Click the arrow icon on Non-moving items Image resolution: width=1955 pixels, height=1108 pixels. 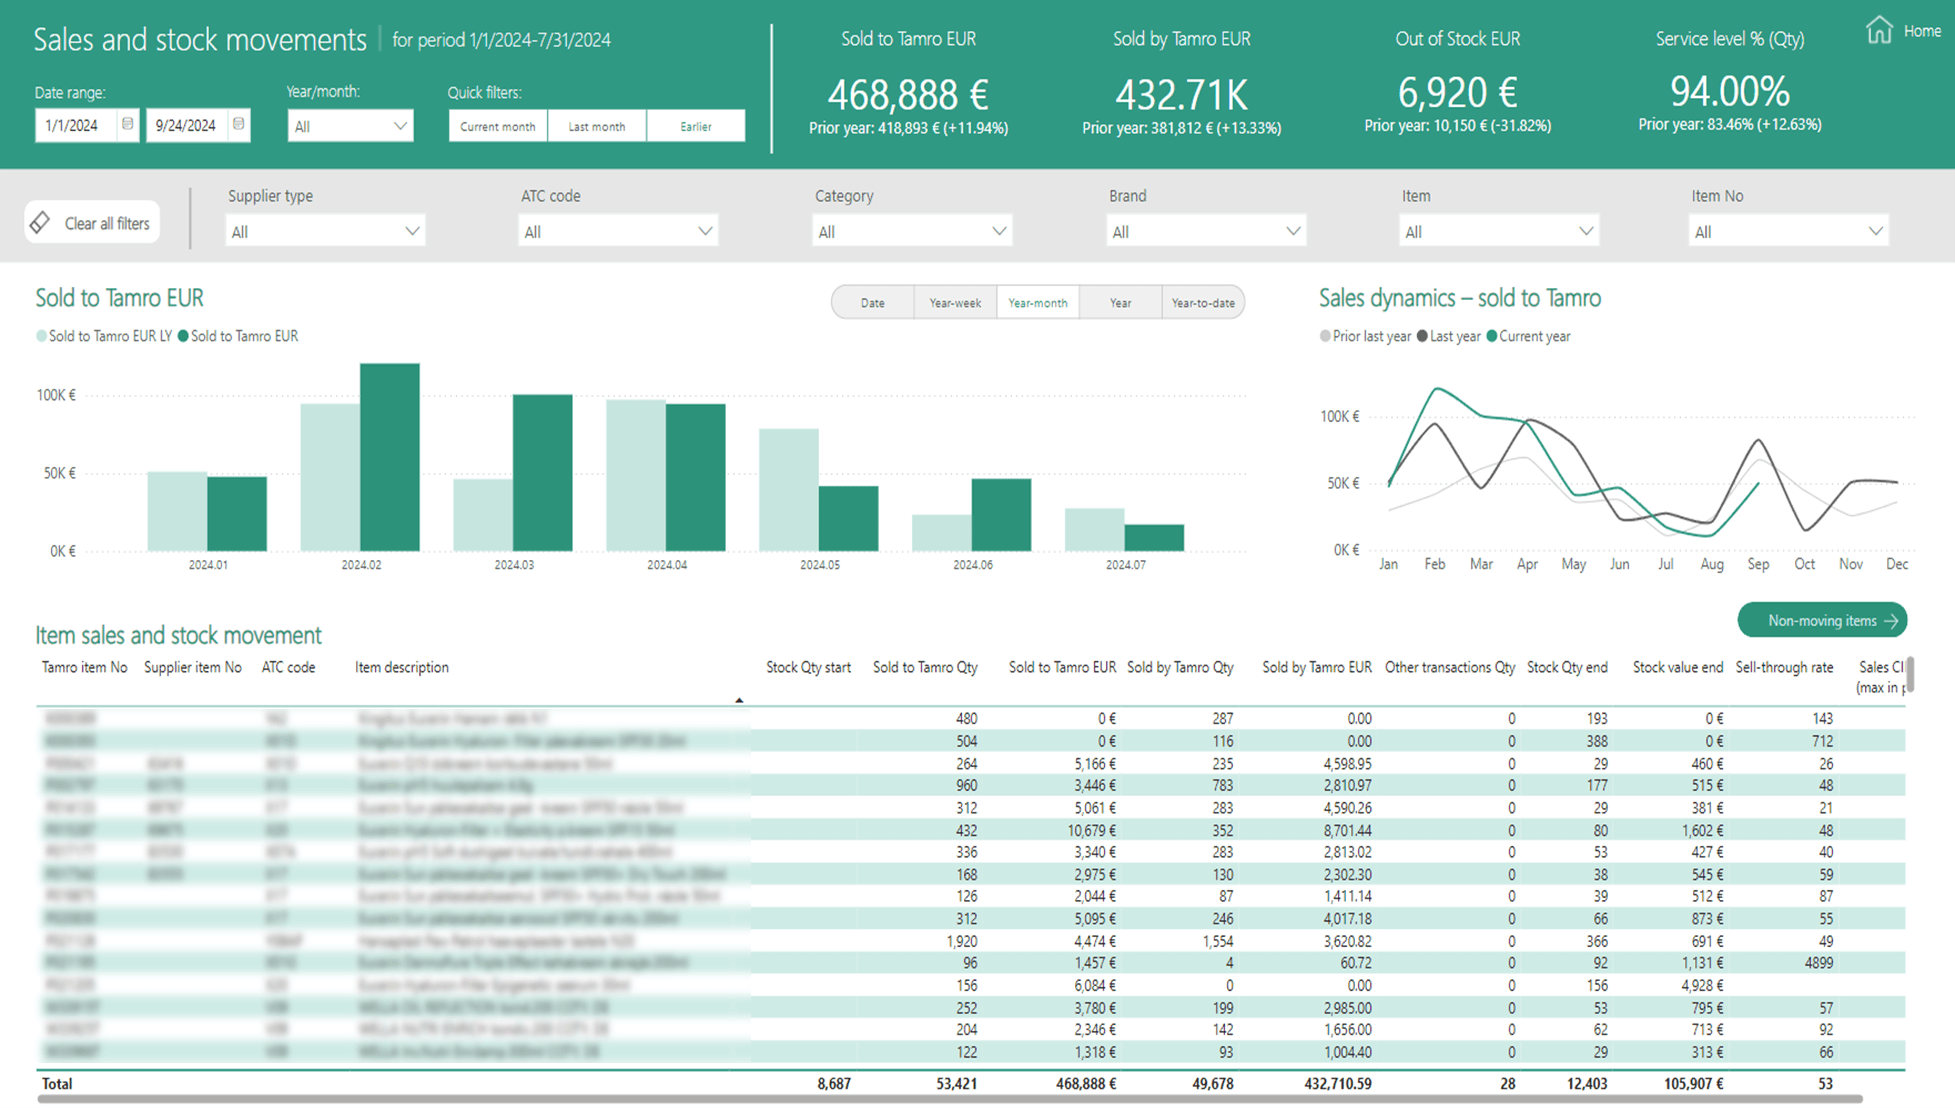pyautogui.click(x=1890, y=621)
